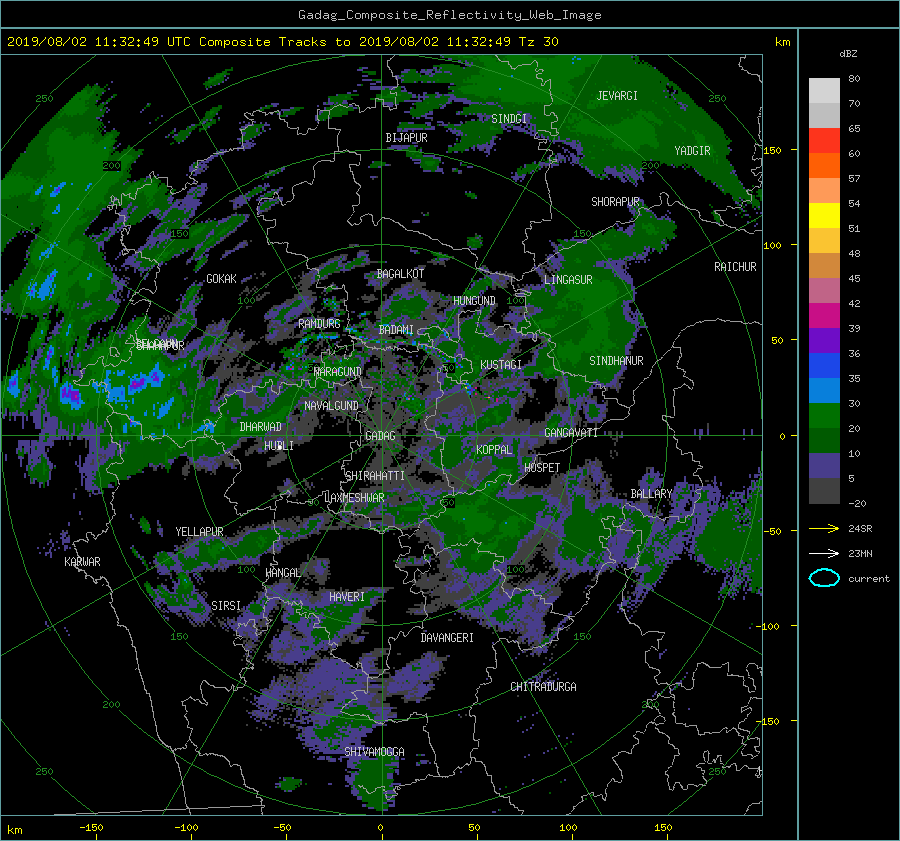Select the light blue 30 dBZ color swatch
Viewport: 900px width, 841px height.
[x=824, y=390]
